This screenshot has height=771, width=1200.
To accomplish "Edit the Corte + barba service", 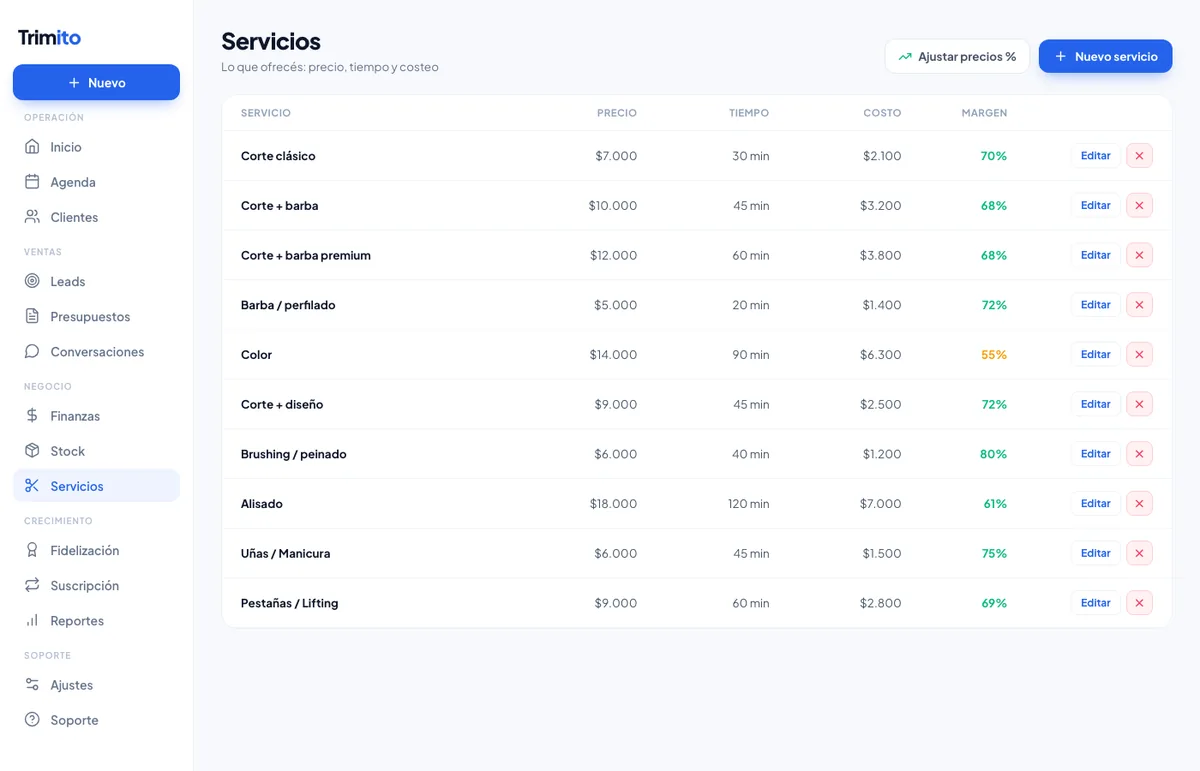I will pos(1095,205).
